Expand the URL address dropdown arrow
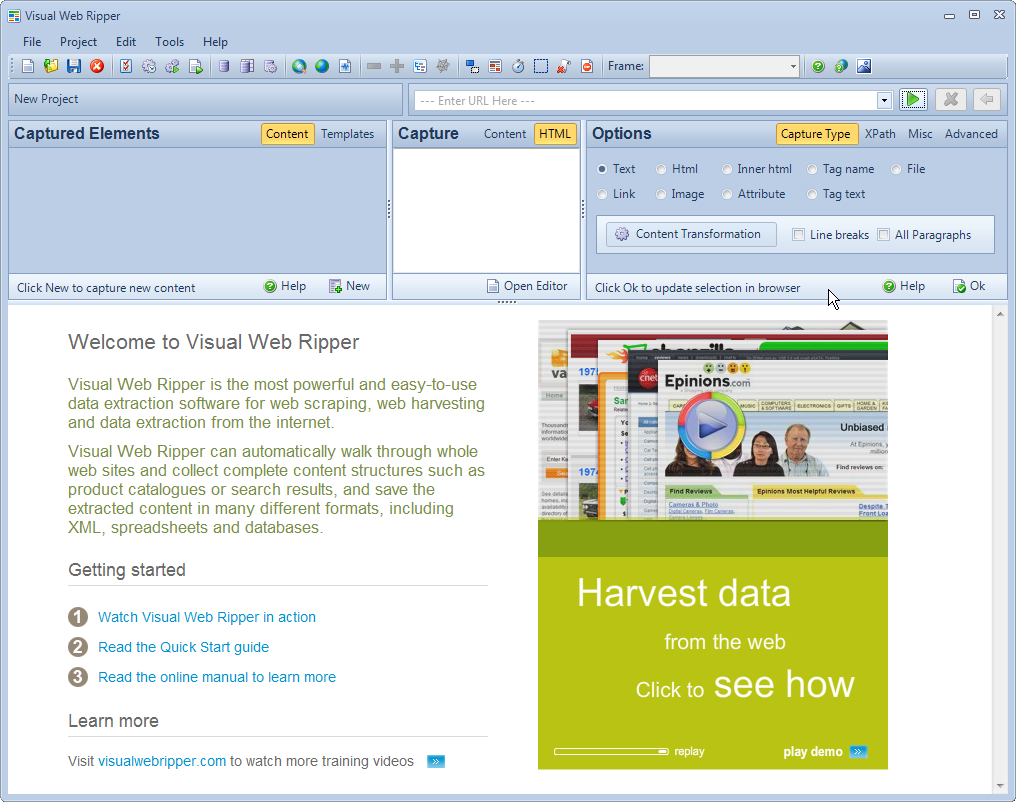 [884, 100]
